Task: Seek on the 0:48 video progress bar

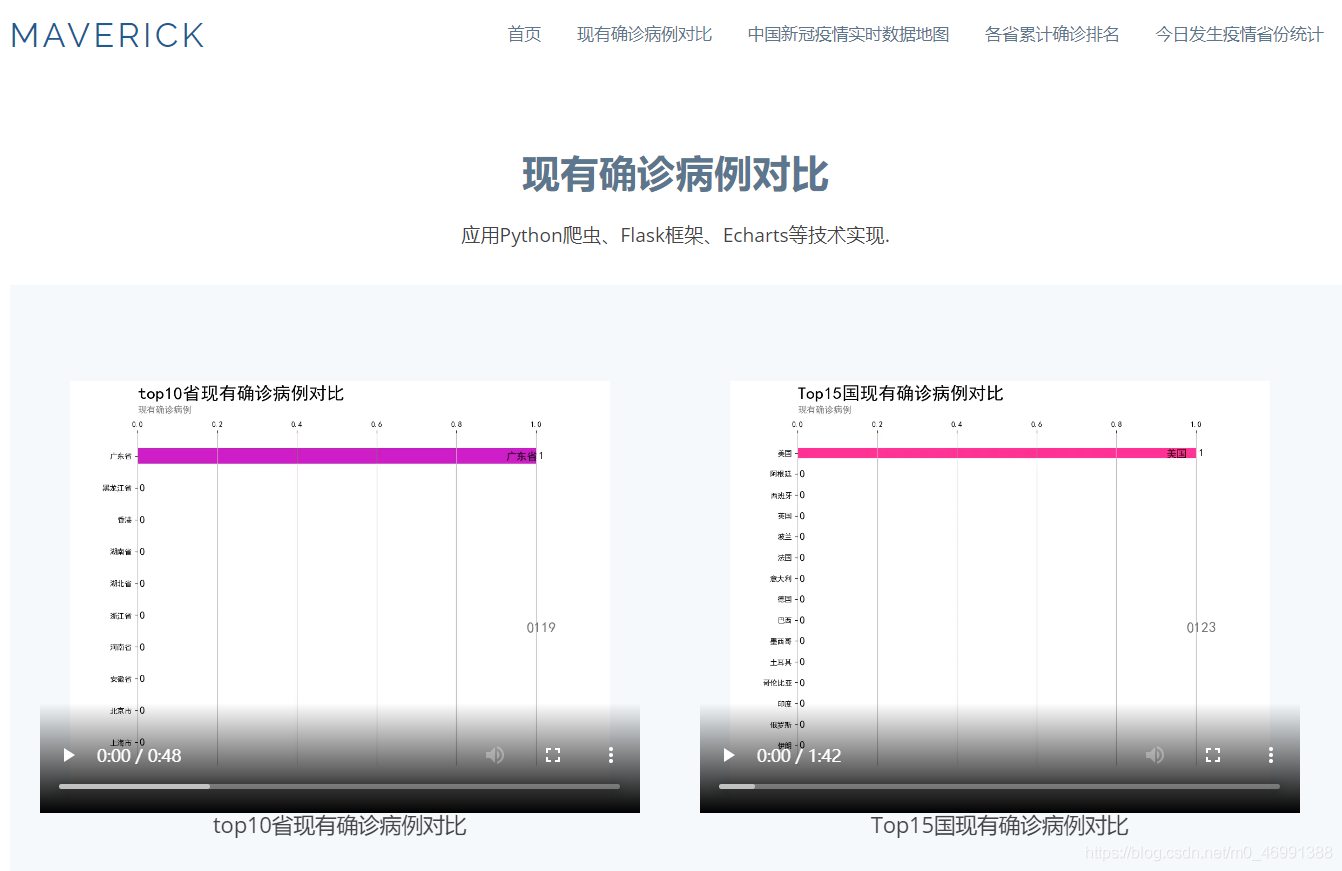Action: click(x=340, y=786)
